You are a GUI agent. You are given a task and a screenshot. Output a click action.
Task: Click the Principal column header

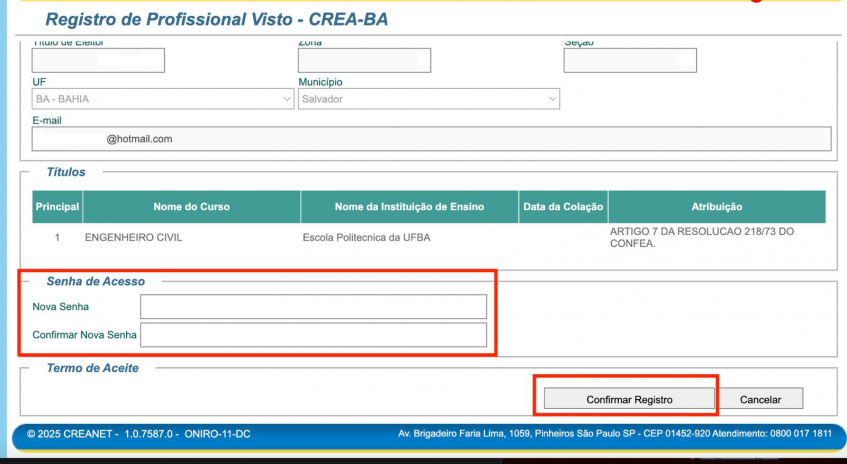coord(57,207)
